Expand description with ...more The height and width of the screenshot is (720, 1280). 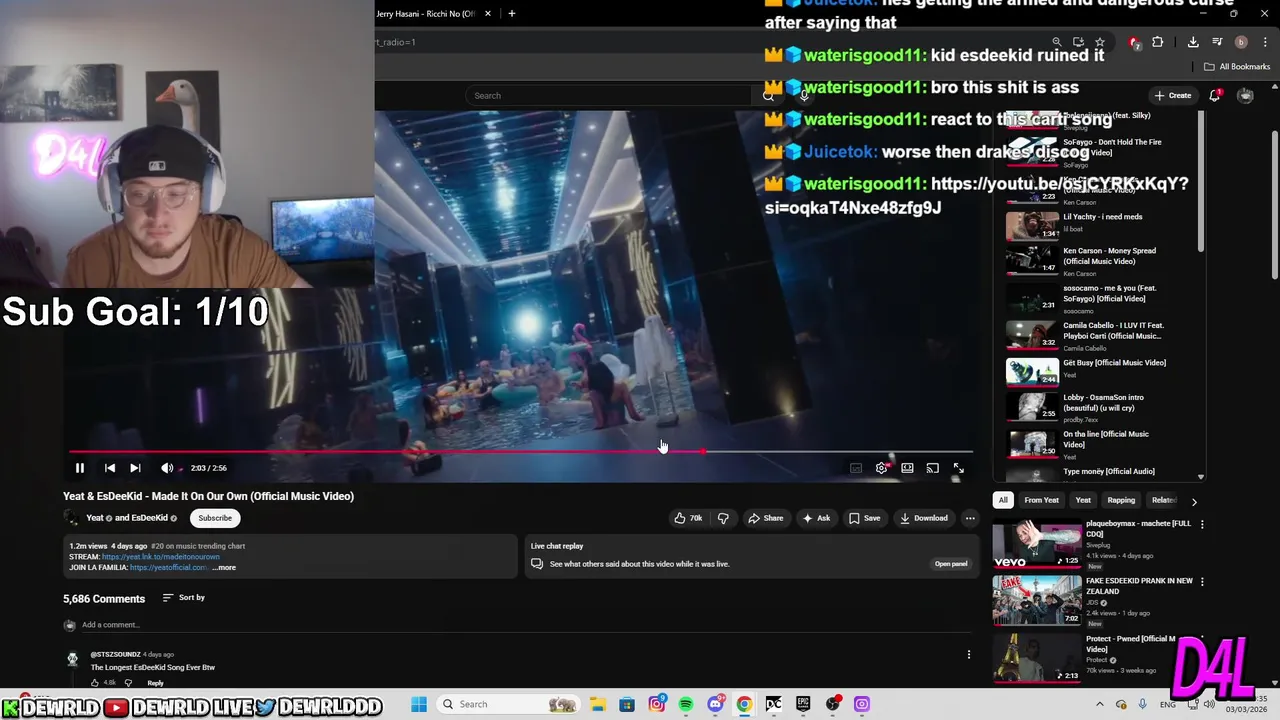[225, 568]
